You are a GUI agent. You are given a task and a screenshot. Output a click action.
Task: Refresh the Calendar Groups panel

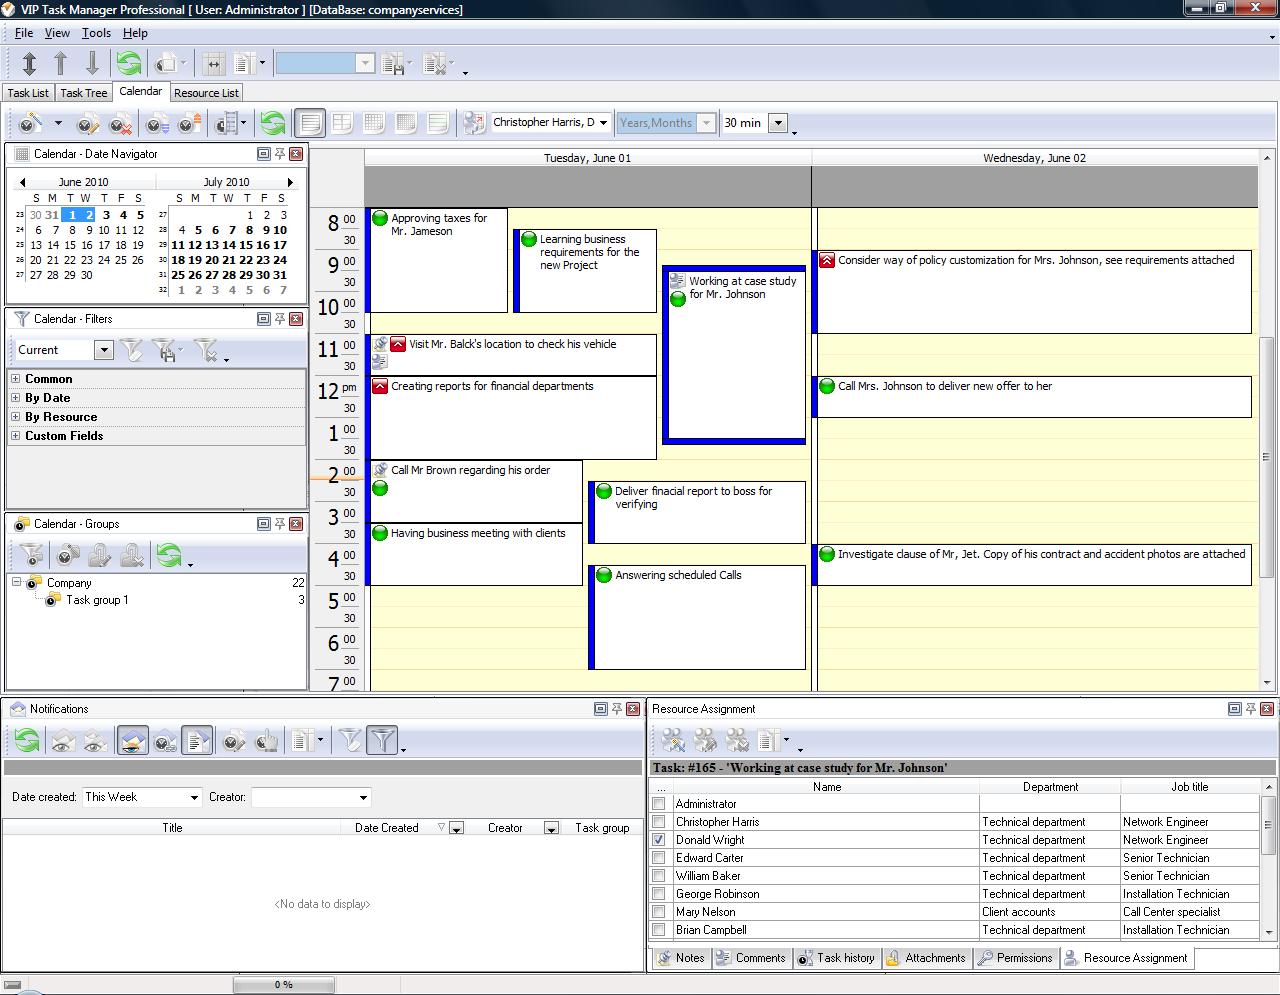tap(169, 555)
